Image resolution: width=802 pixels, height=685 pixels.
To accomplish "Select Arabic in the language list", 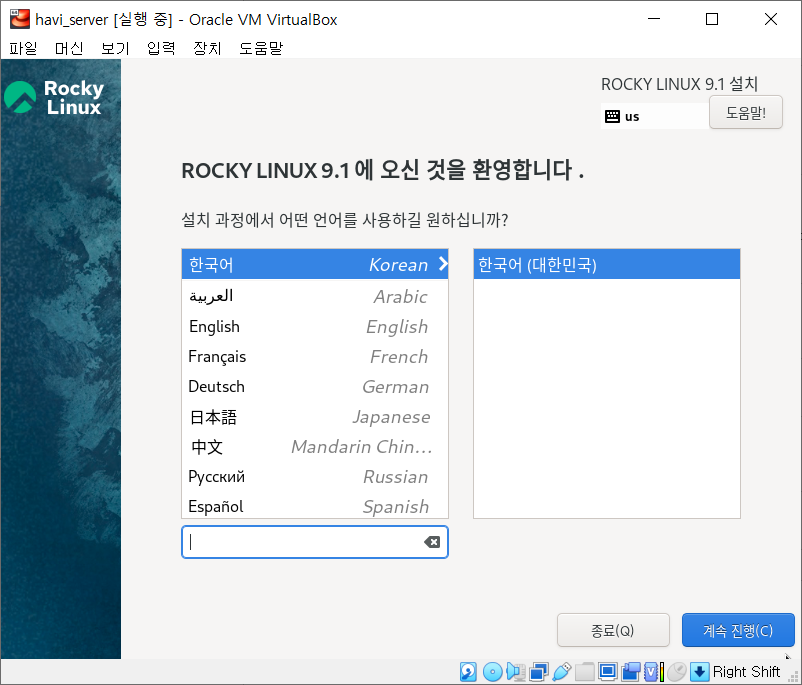I will click(x=315, y=296).
